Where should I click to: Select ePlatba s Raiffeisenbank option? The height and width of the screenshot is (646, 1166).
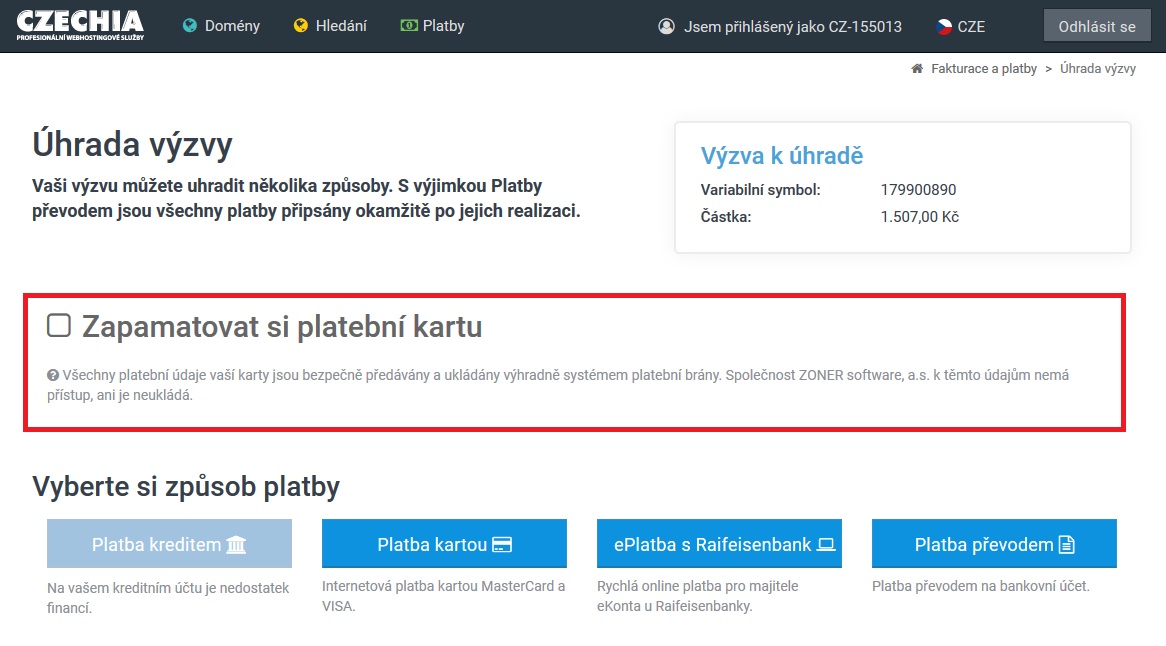click(x=719, y=544)
